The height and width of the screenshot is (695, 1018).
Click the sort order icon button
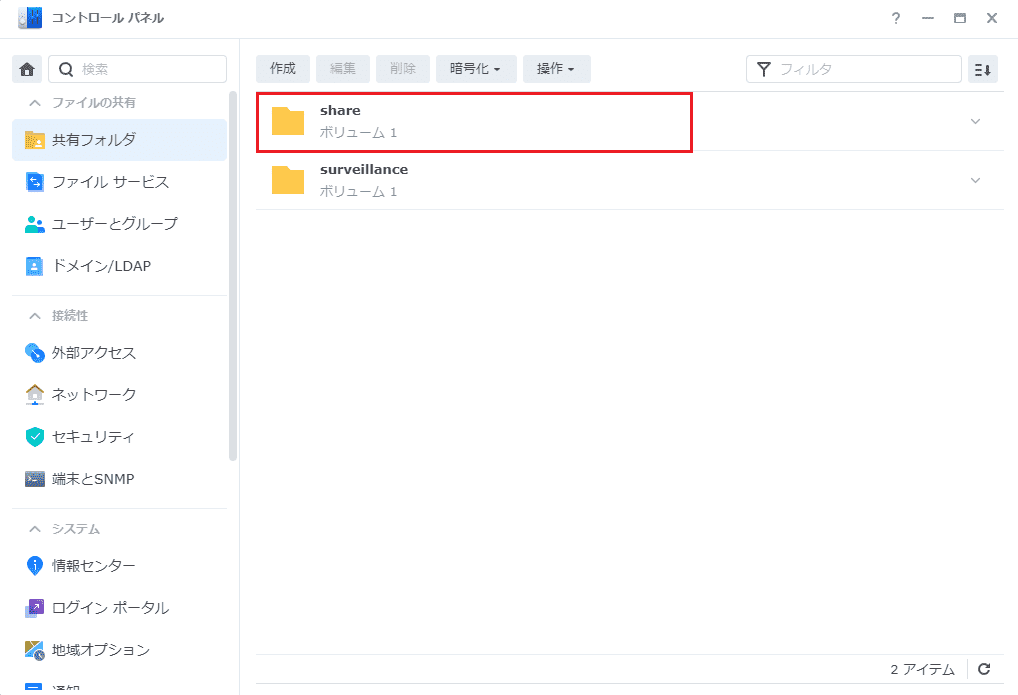pyautogui.click(x=982, y=69)
